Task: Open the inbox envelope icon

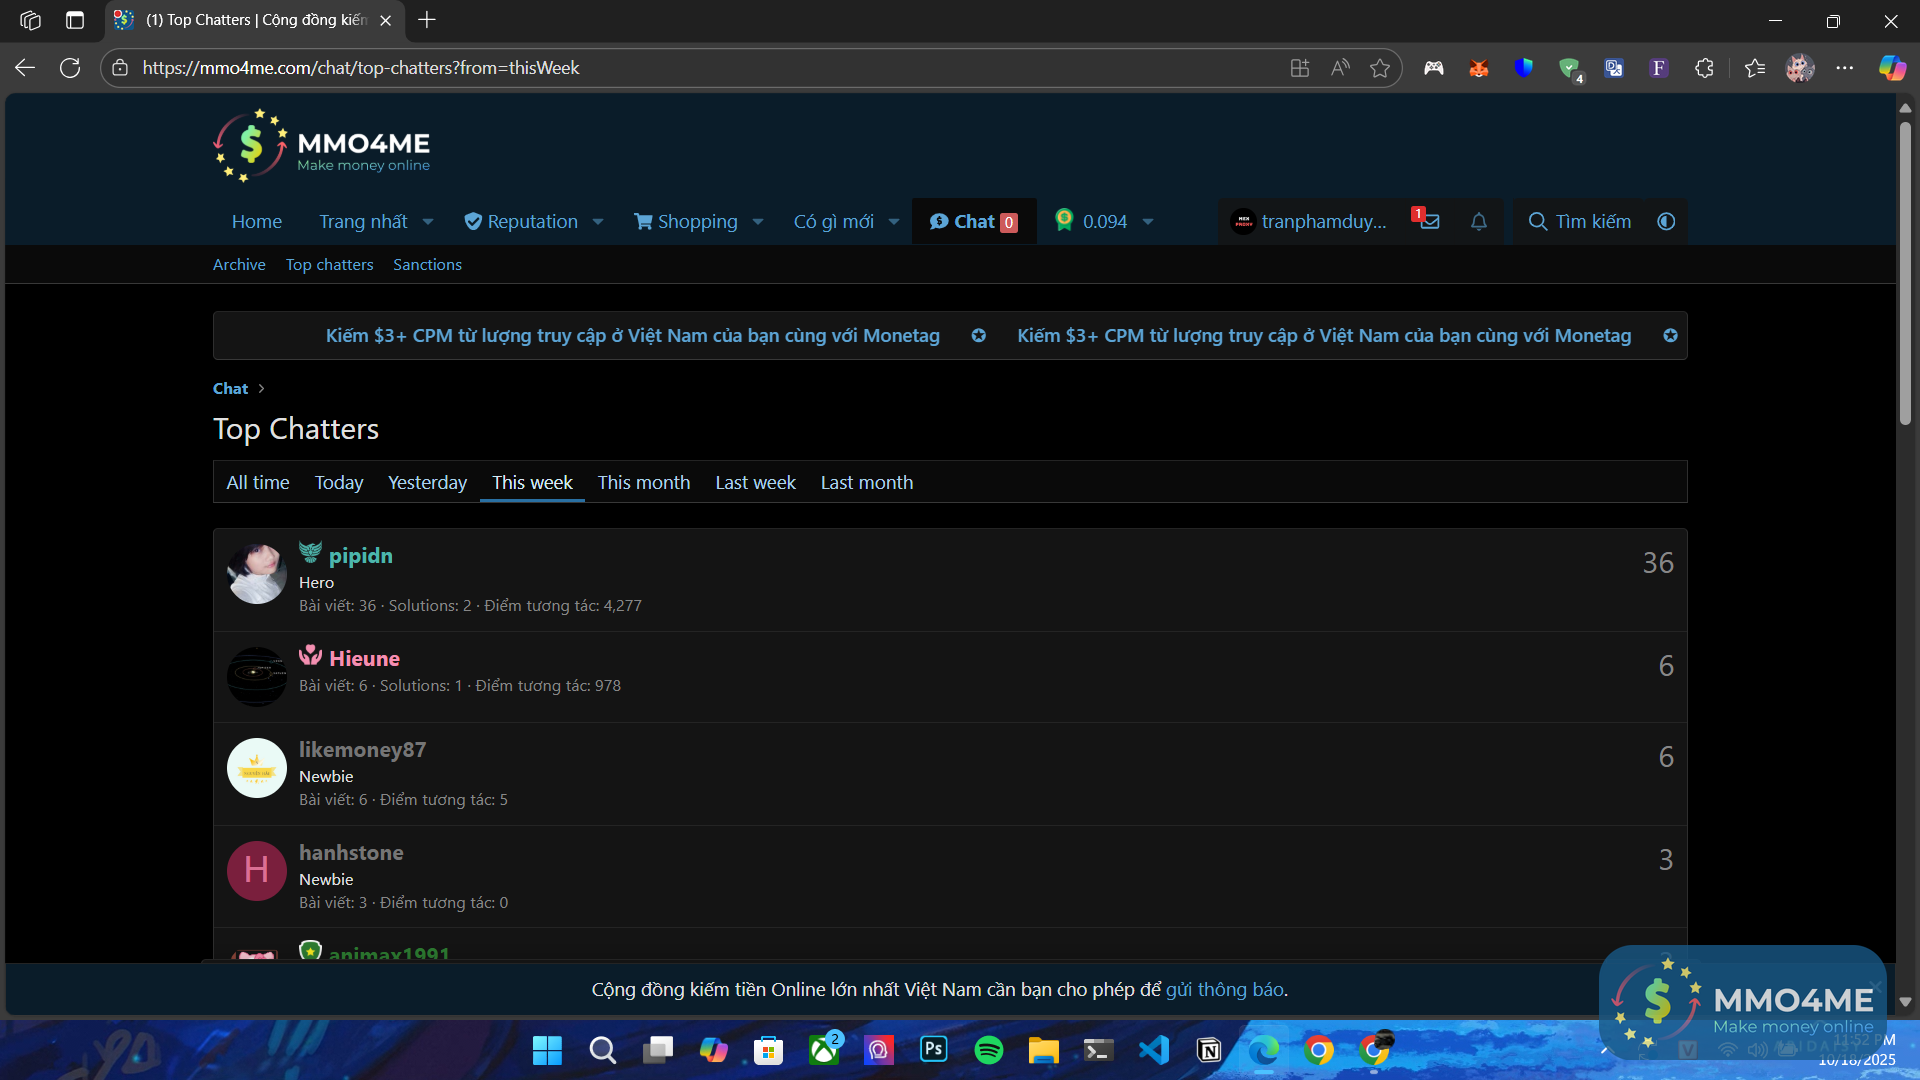Action: [1430, 221]
